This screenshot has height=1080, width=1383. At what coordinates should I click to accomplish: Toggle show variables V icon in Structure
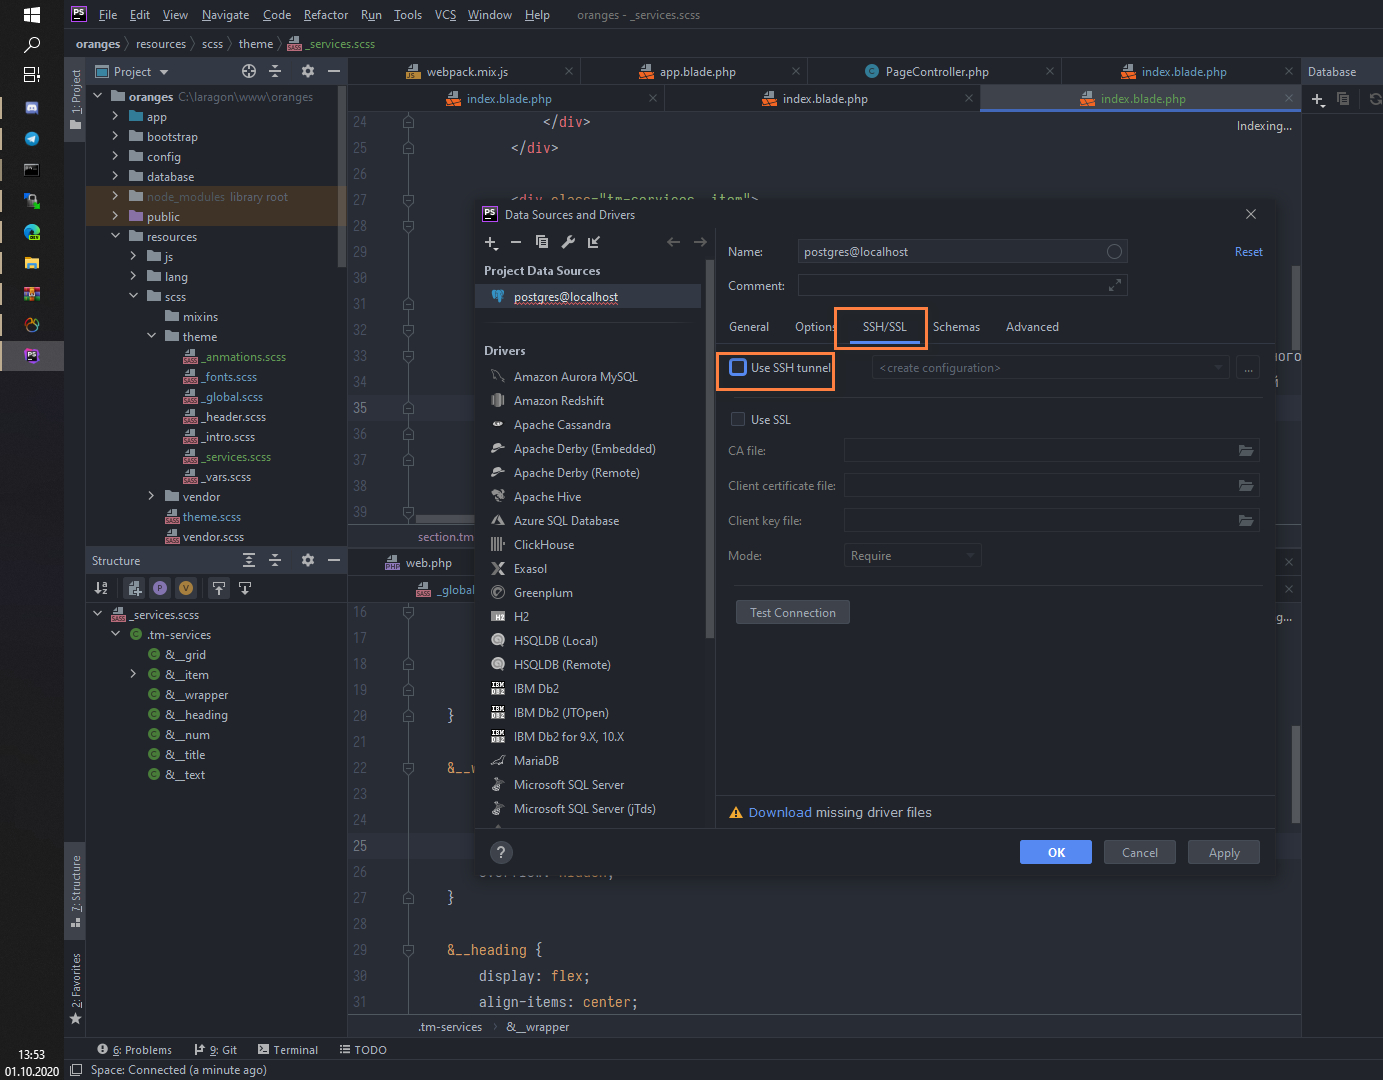pyautogui.click(x=186, y=588)
